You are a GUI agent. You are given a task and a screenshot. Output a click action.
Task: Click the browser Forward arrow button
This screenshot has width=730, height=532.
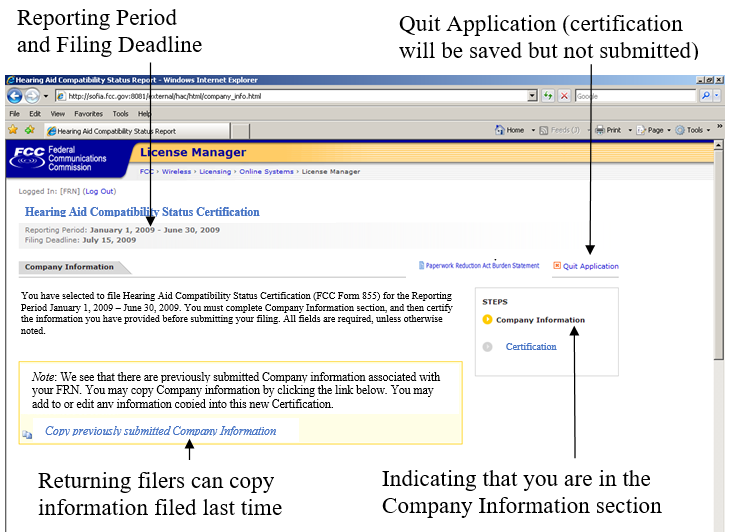32,96
